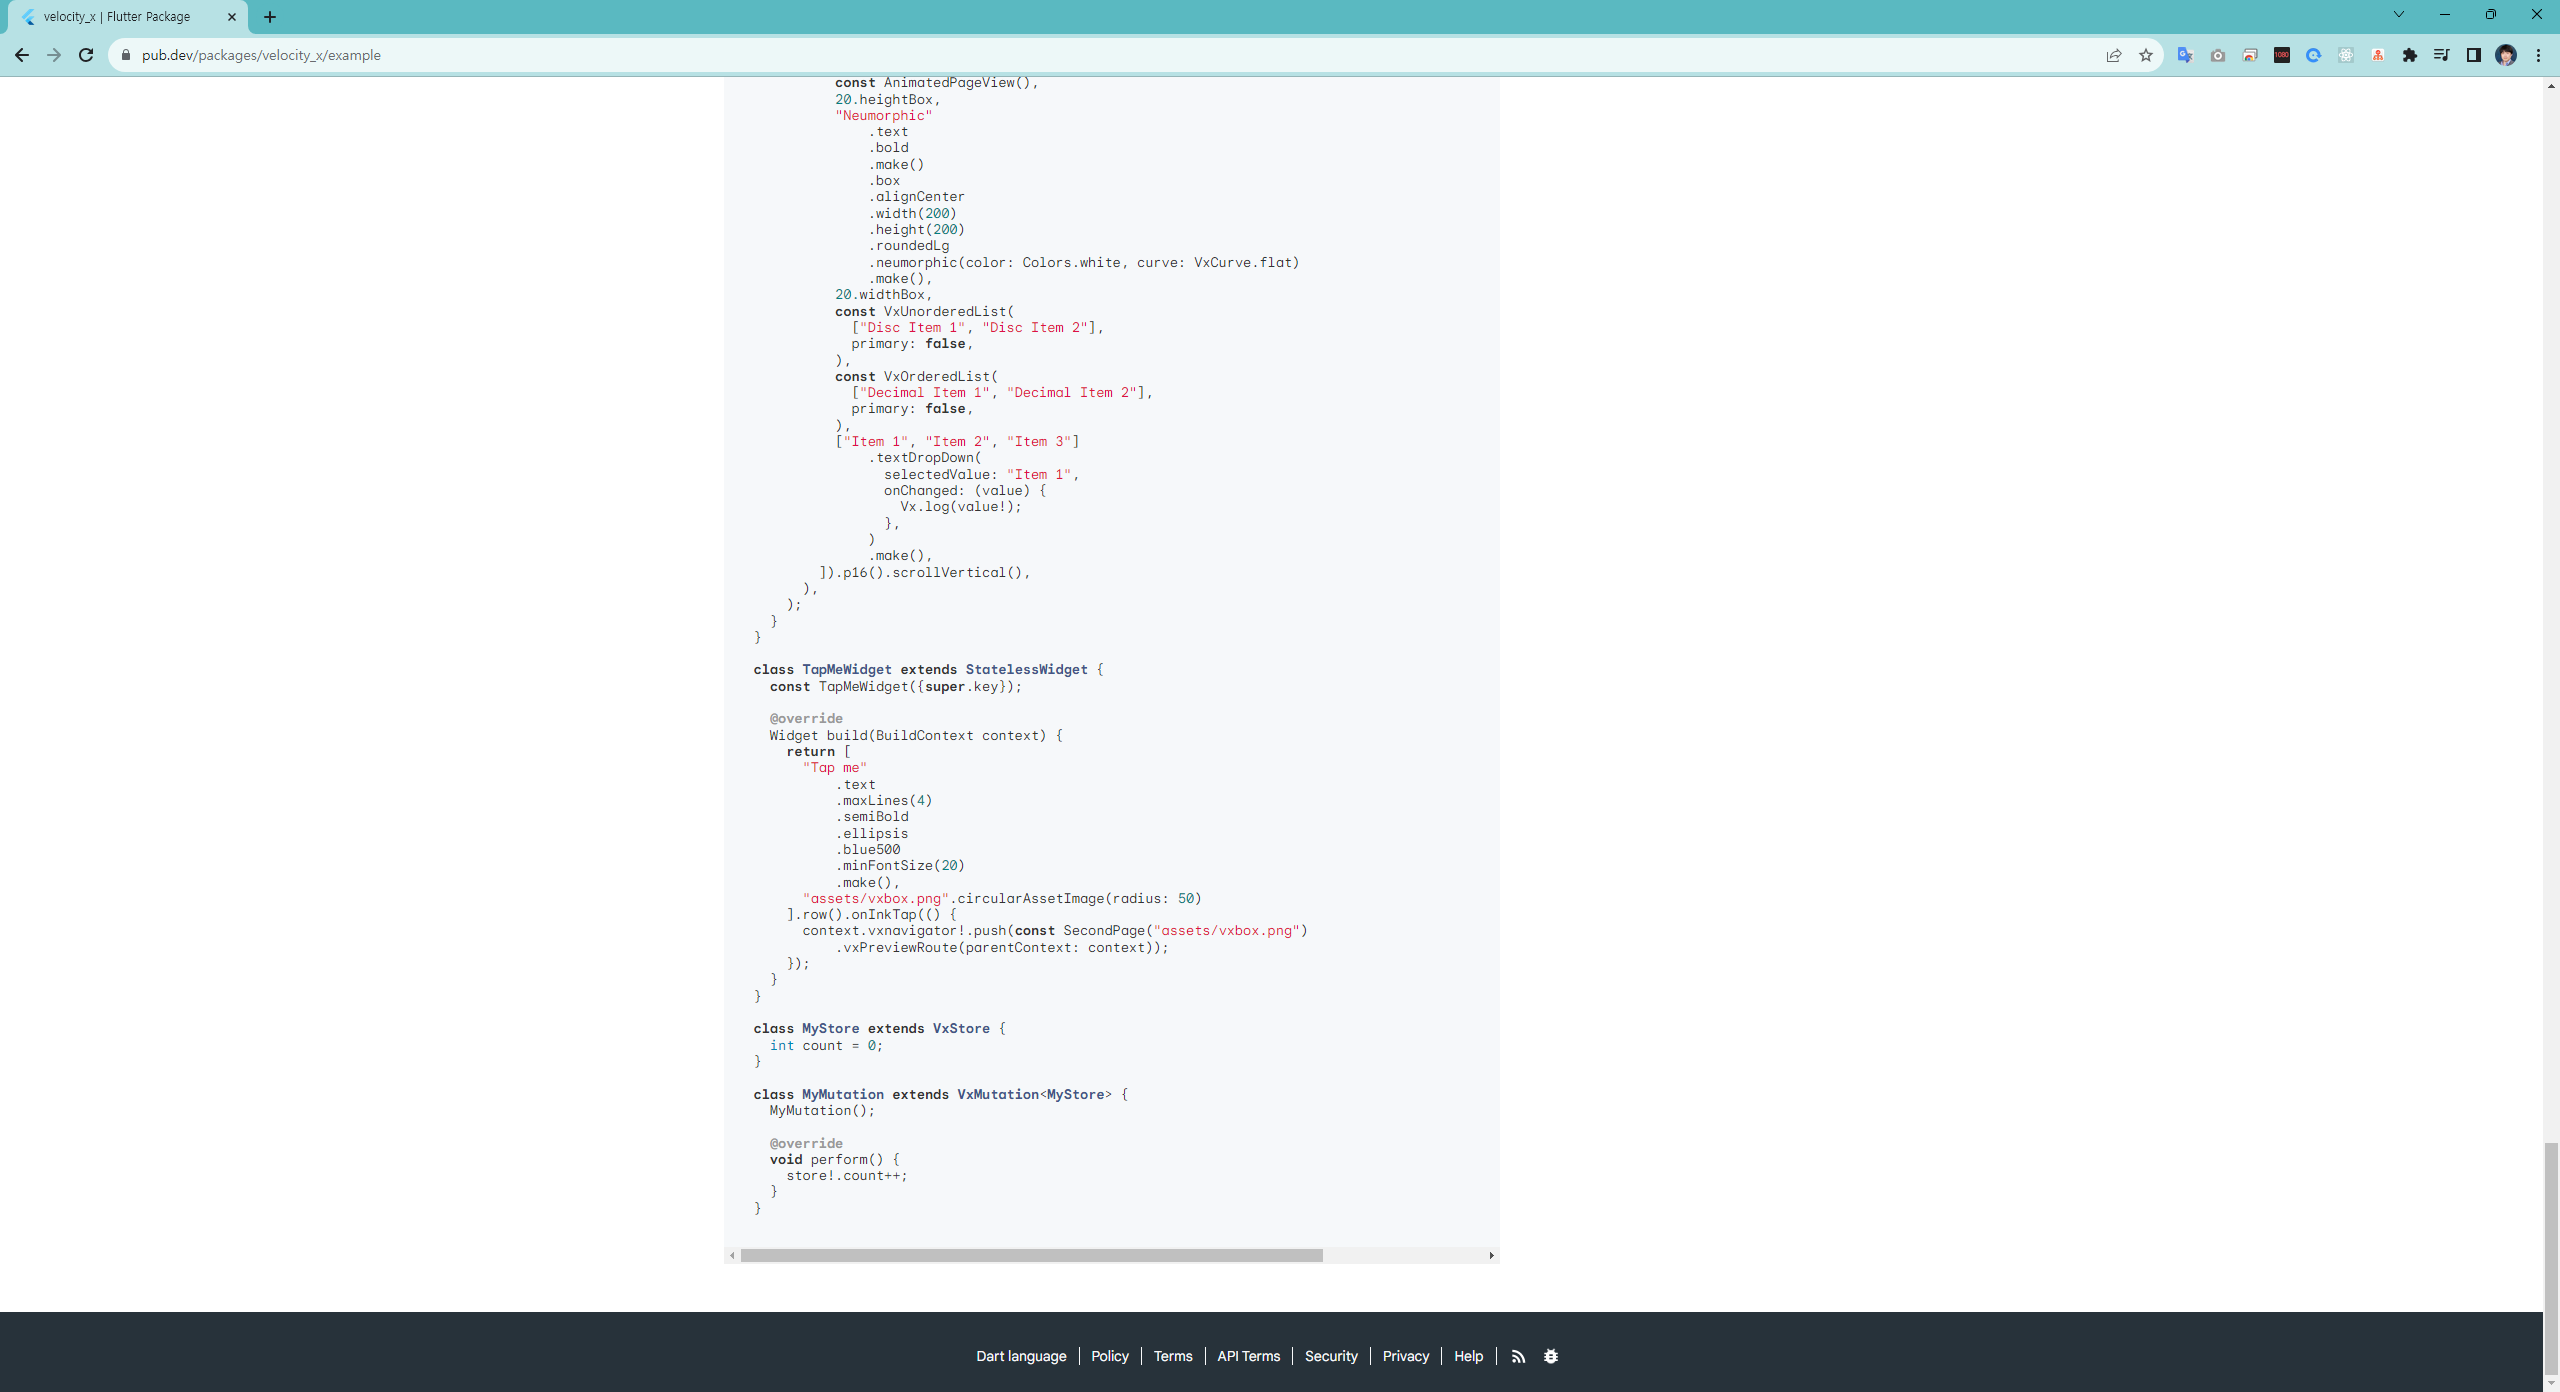Select the velocity_x Flutter Package tab
The width and height of the screenshot is (2560, 1392).
pyautogui.click(x=118, y=17)
